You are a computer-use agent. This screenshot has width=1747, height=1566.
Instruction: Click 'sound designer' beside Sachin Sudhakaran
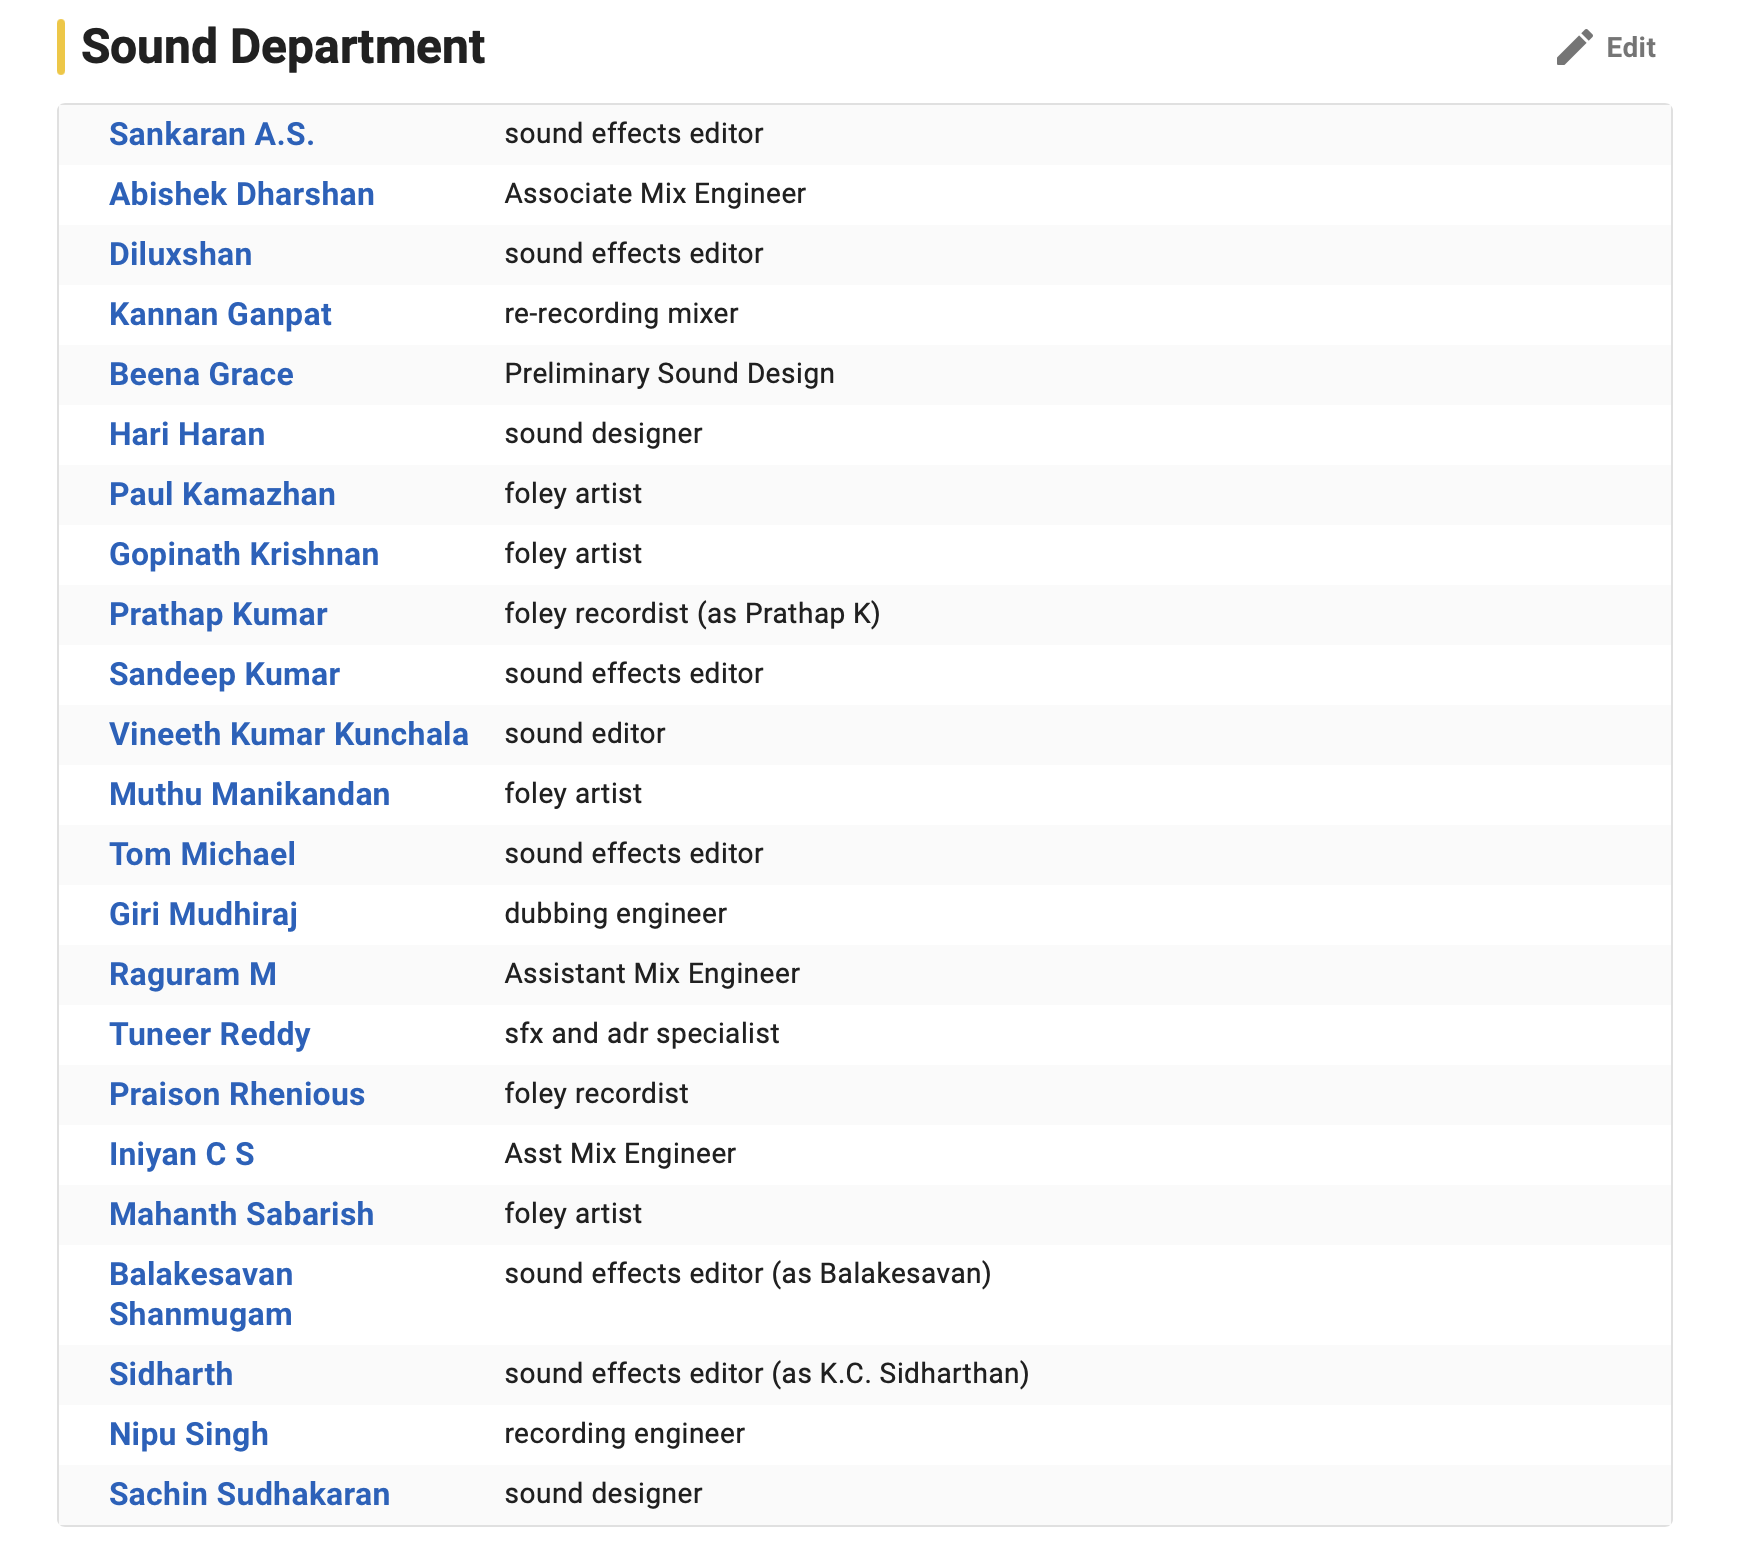(603, 1494)
